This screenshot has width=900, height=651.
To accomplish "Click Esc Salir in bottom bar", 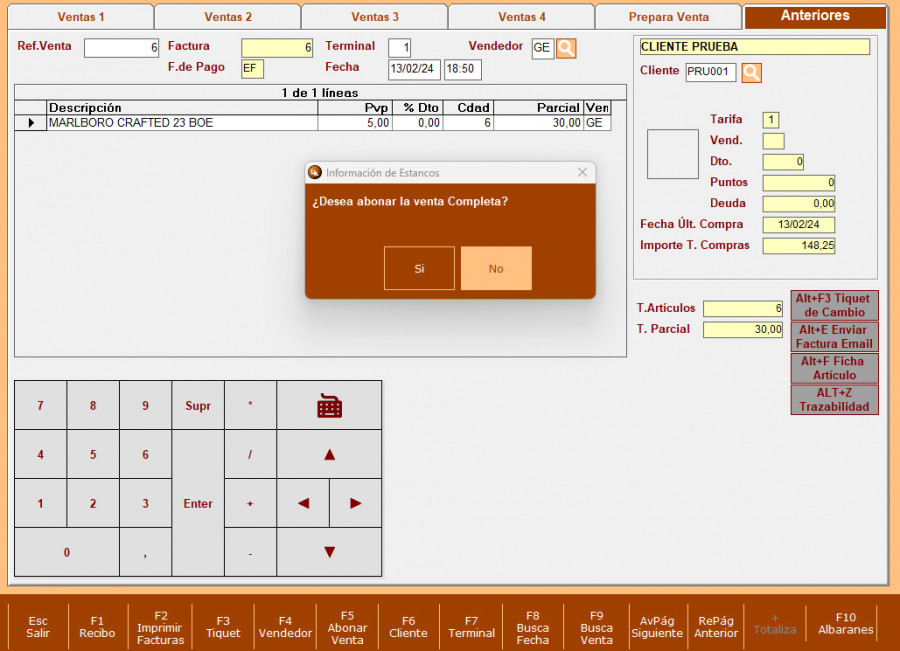I will pyautogui.click(x=38, y=627).
